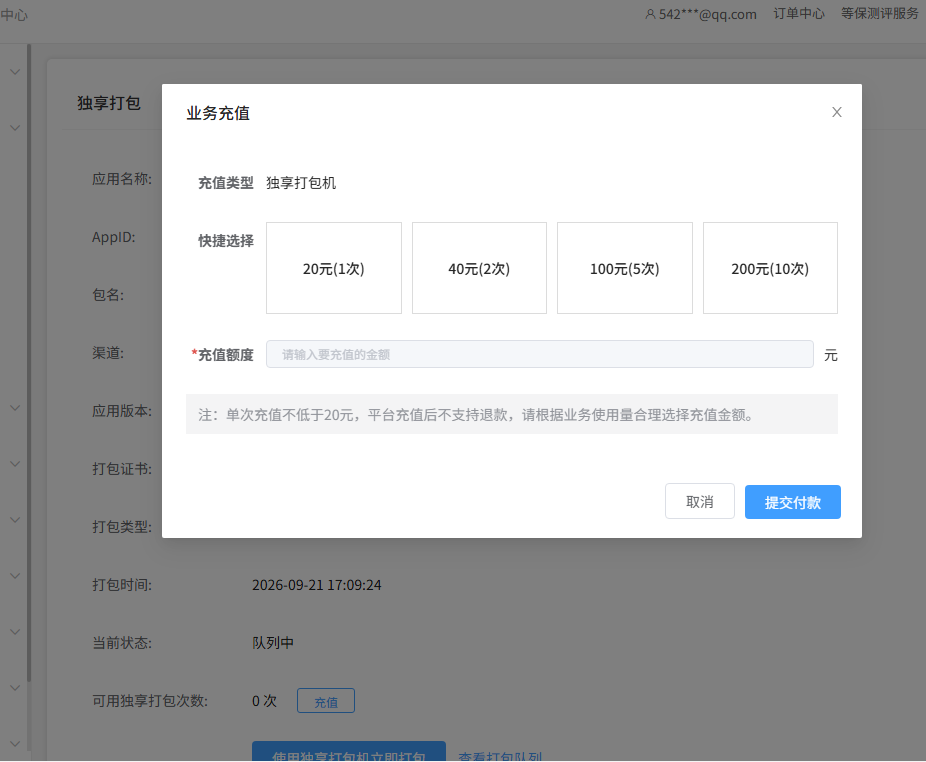This screenshot has width=926, height=762.
Task: Open 订单中心 in the top bar
Action: click(798, 14)
